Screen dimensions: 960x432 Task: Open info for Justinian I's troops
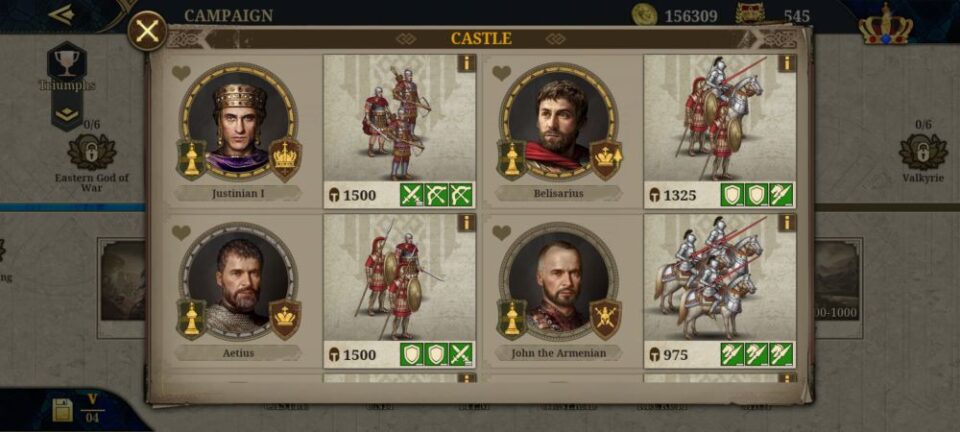[x=467, y=63]
